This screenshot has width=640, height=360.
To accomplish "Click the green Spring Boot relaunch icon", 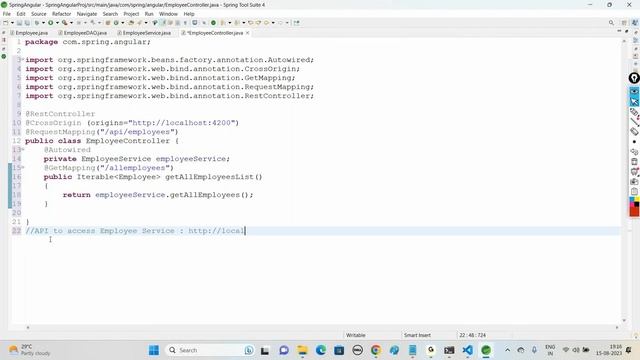I will [x=213, y=23].
